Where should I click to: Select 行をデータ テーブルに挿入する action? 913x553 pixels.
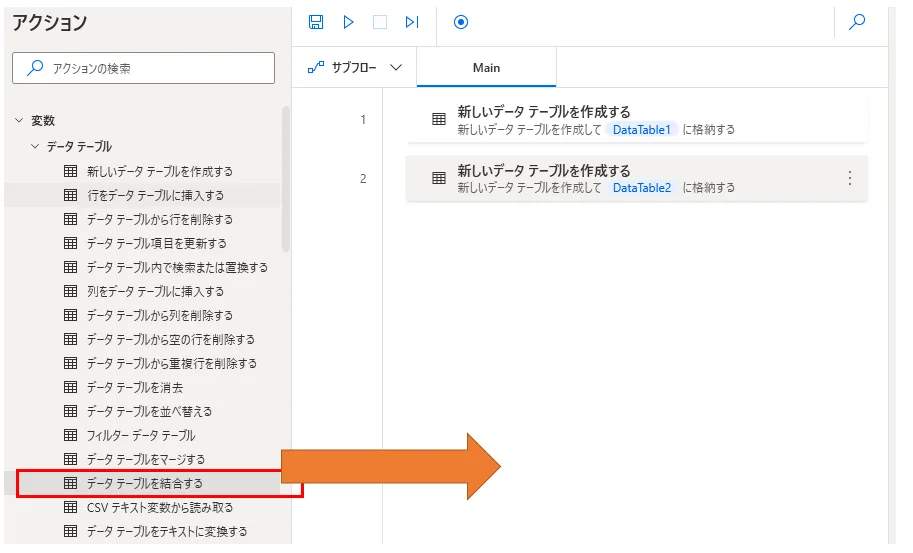coord(155,195)
